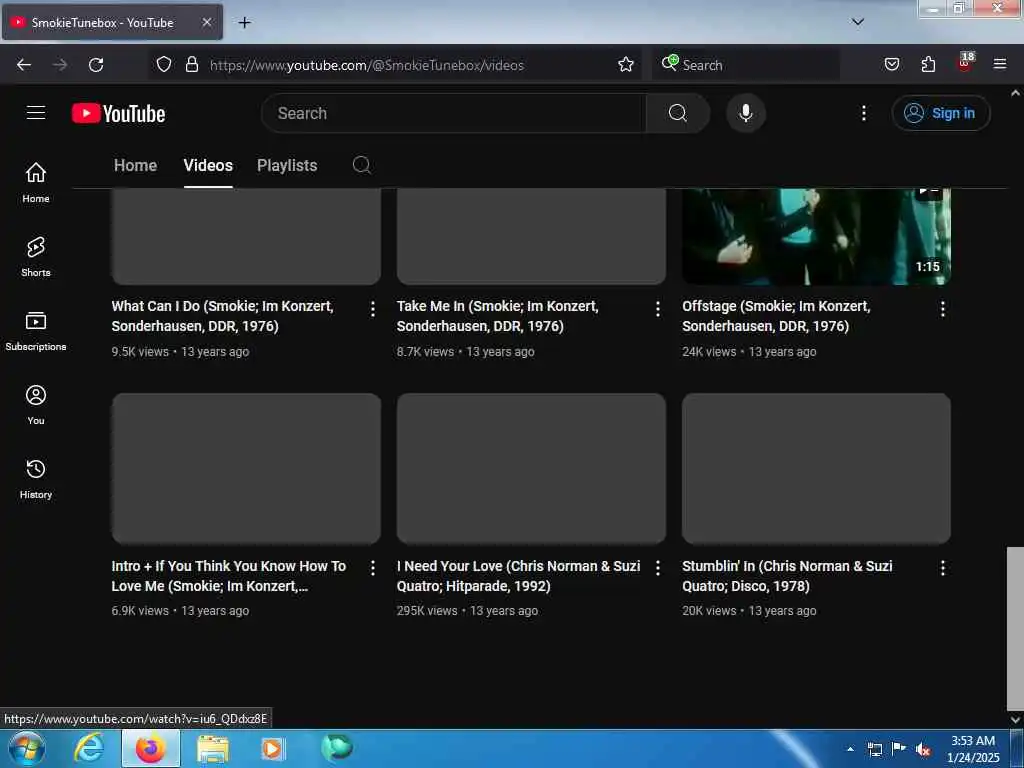
Task: Click the YouTube logo
Action: click(x=118, y=114)
